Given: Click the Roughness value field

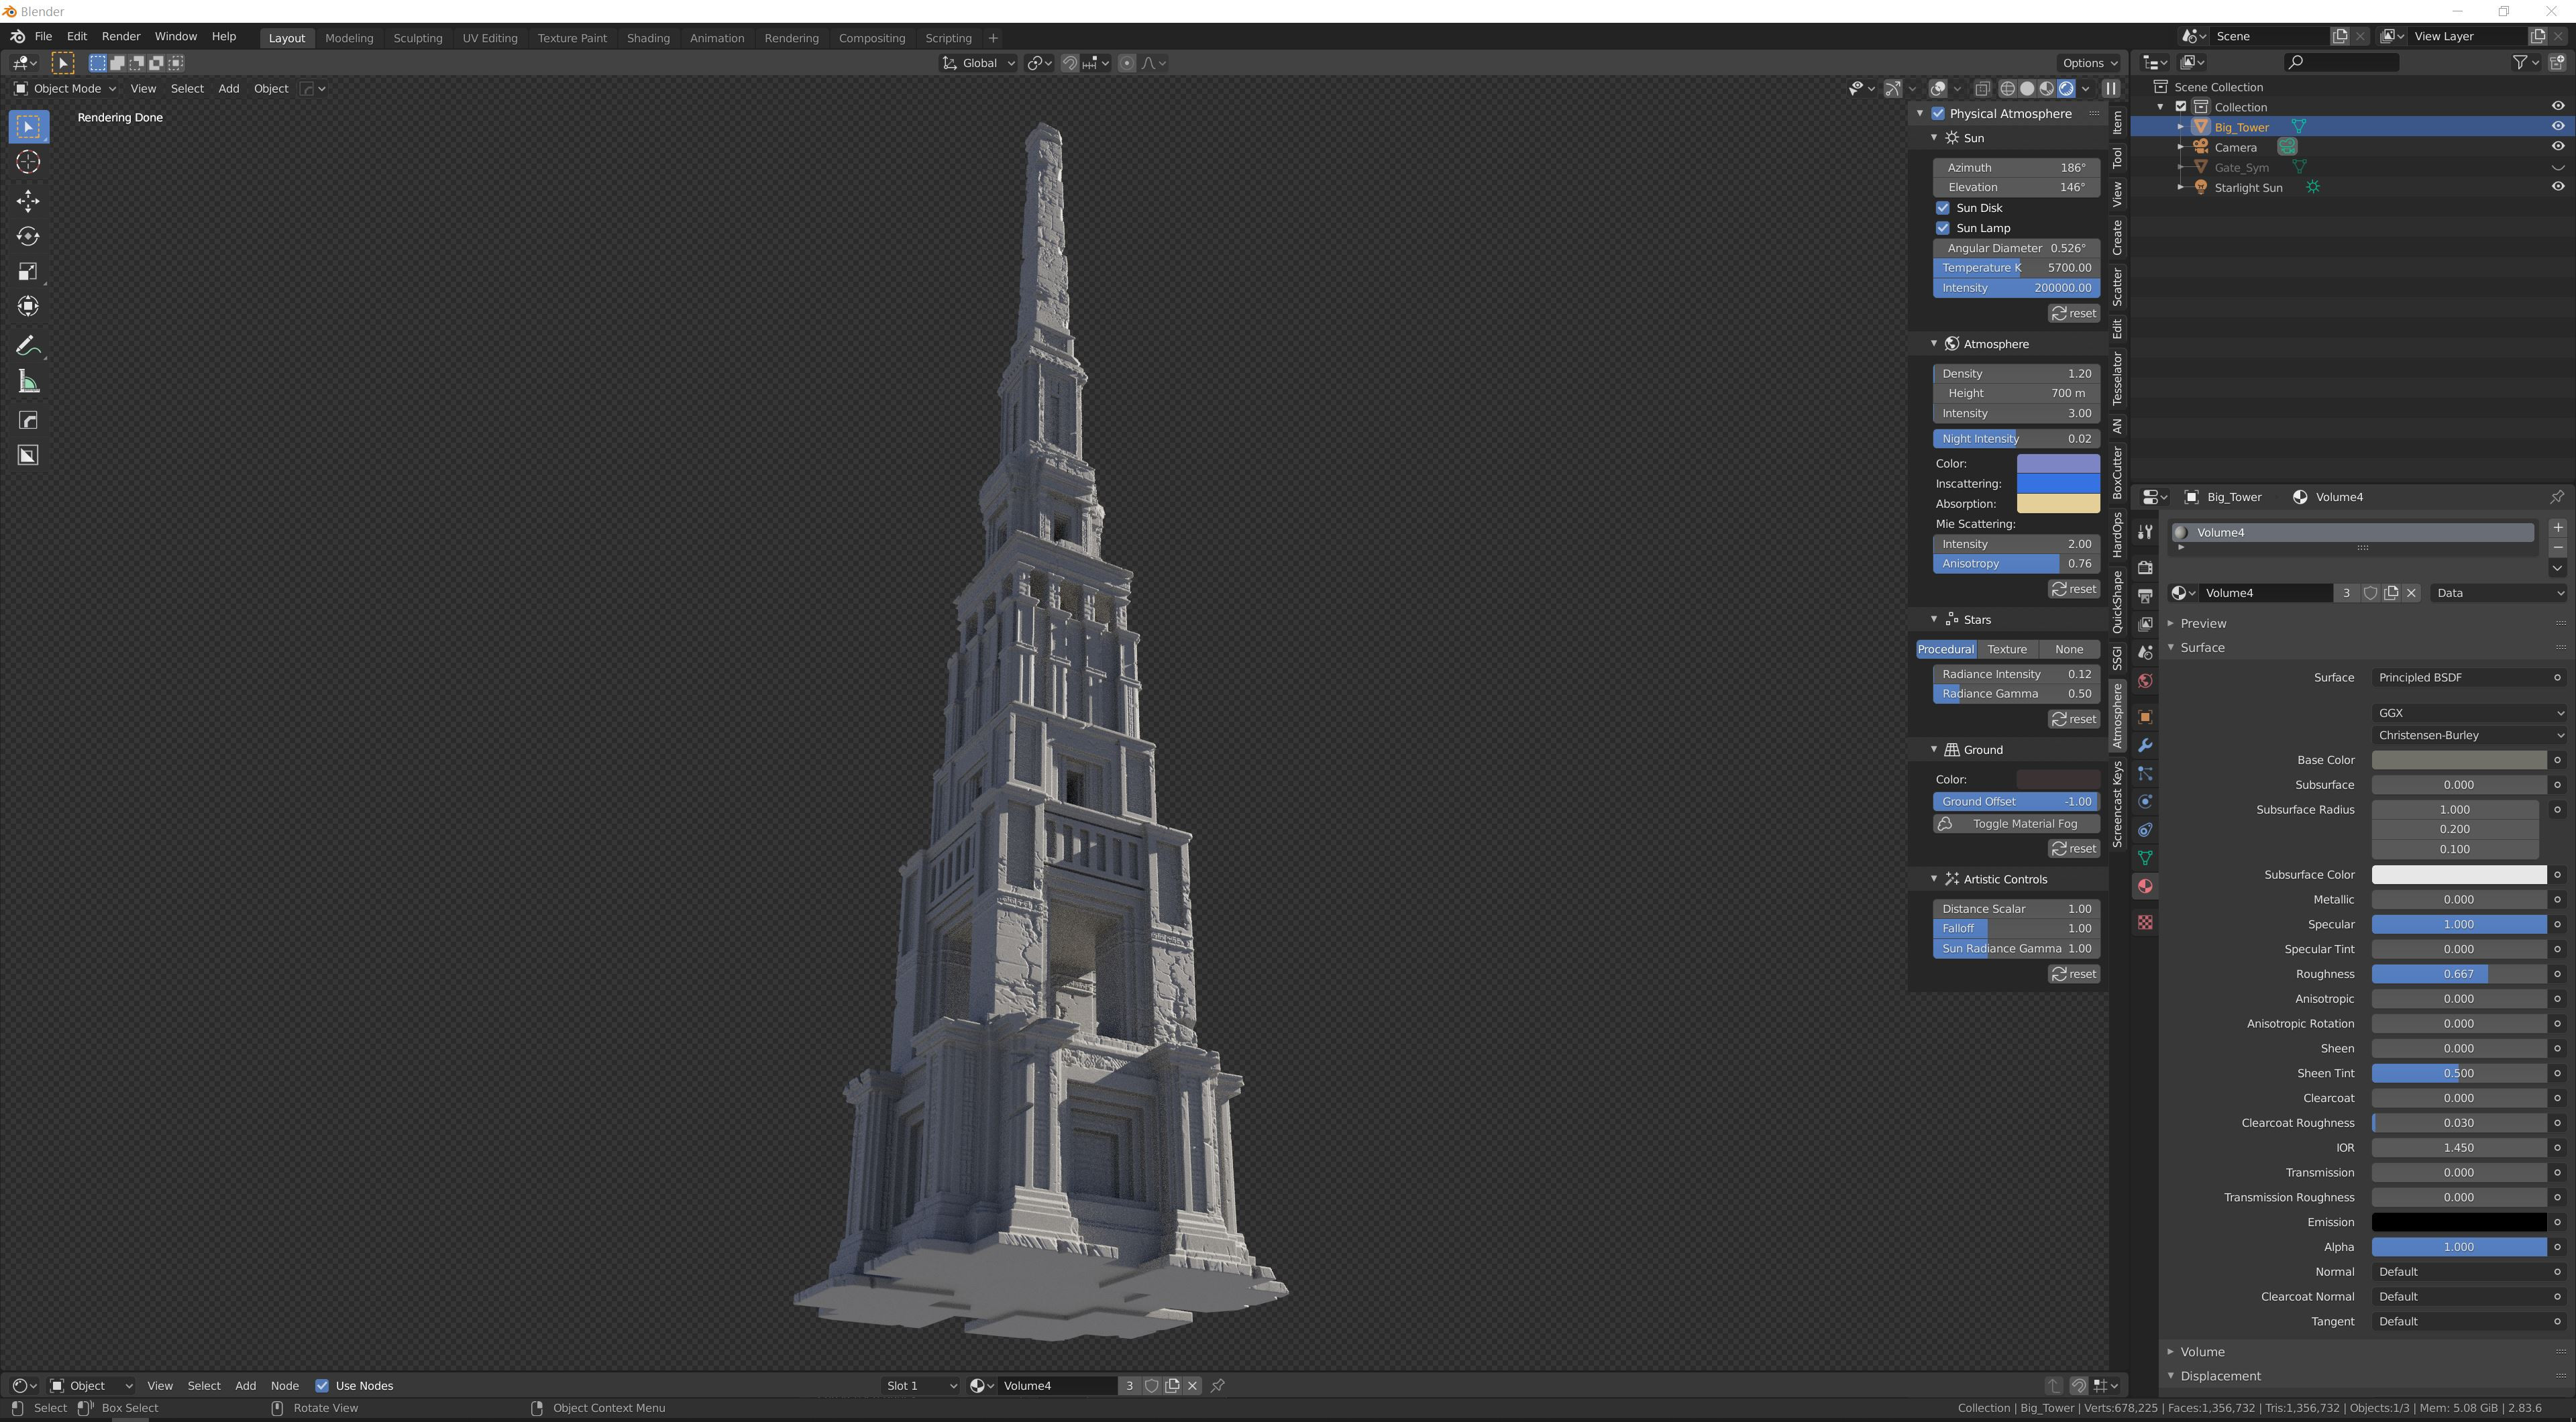Looking at the screenshot, I should click(2457, 974).
